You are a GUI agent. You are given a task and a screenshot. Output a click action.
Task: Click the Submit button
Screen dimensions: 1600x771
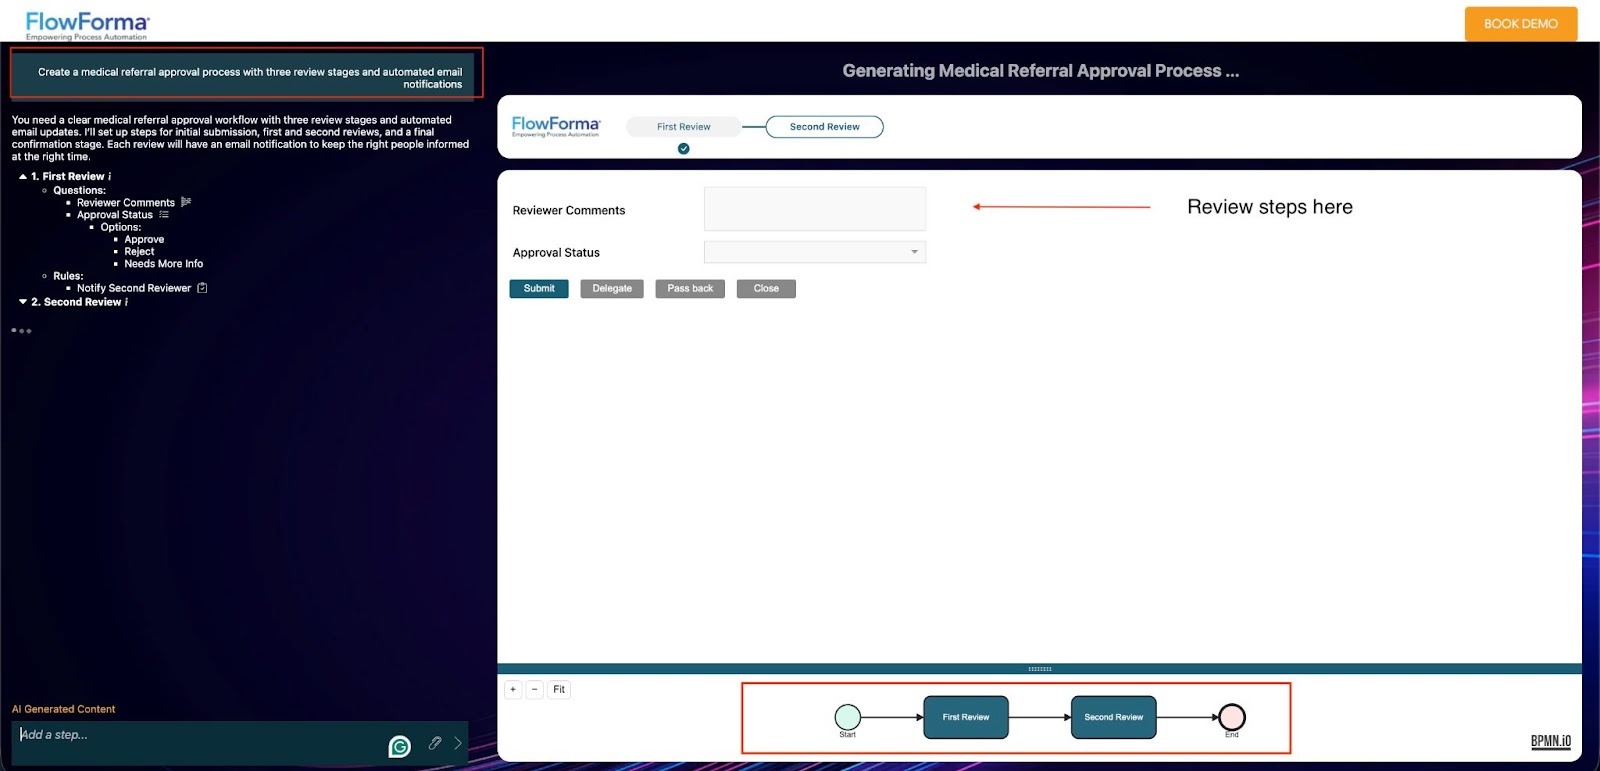(x=539, y=289)
